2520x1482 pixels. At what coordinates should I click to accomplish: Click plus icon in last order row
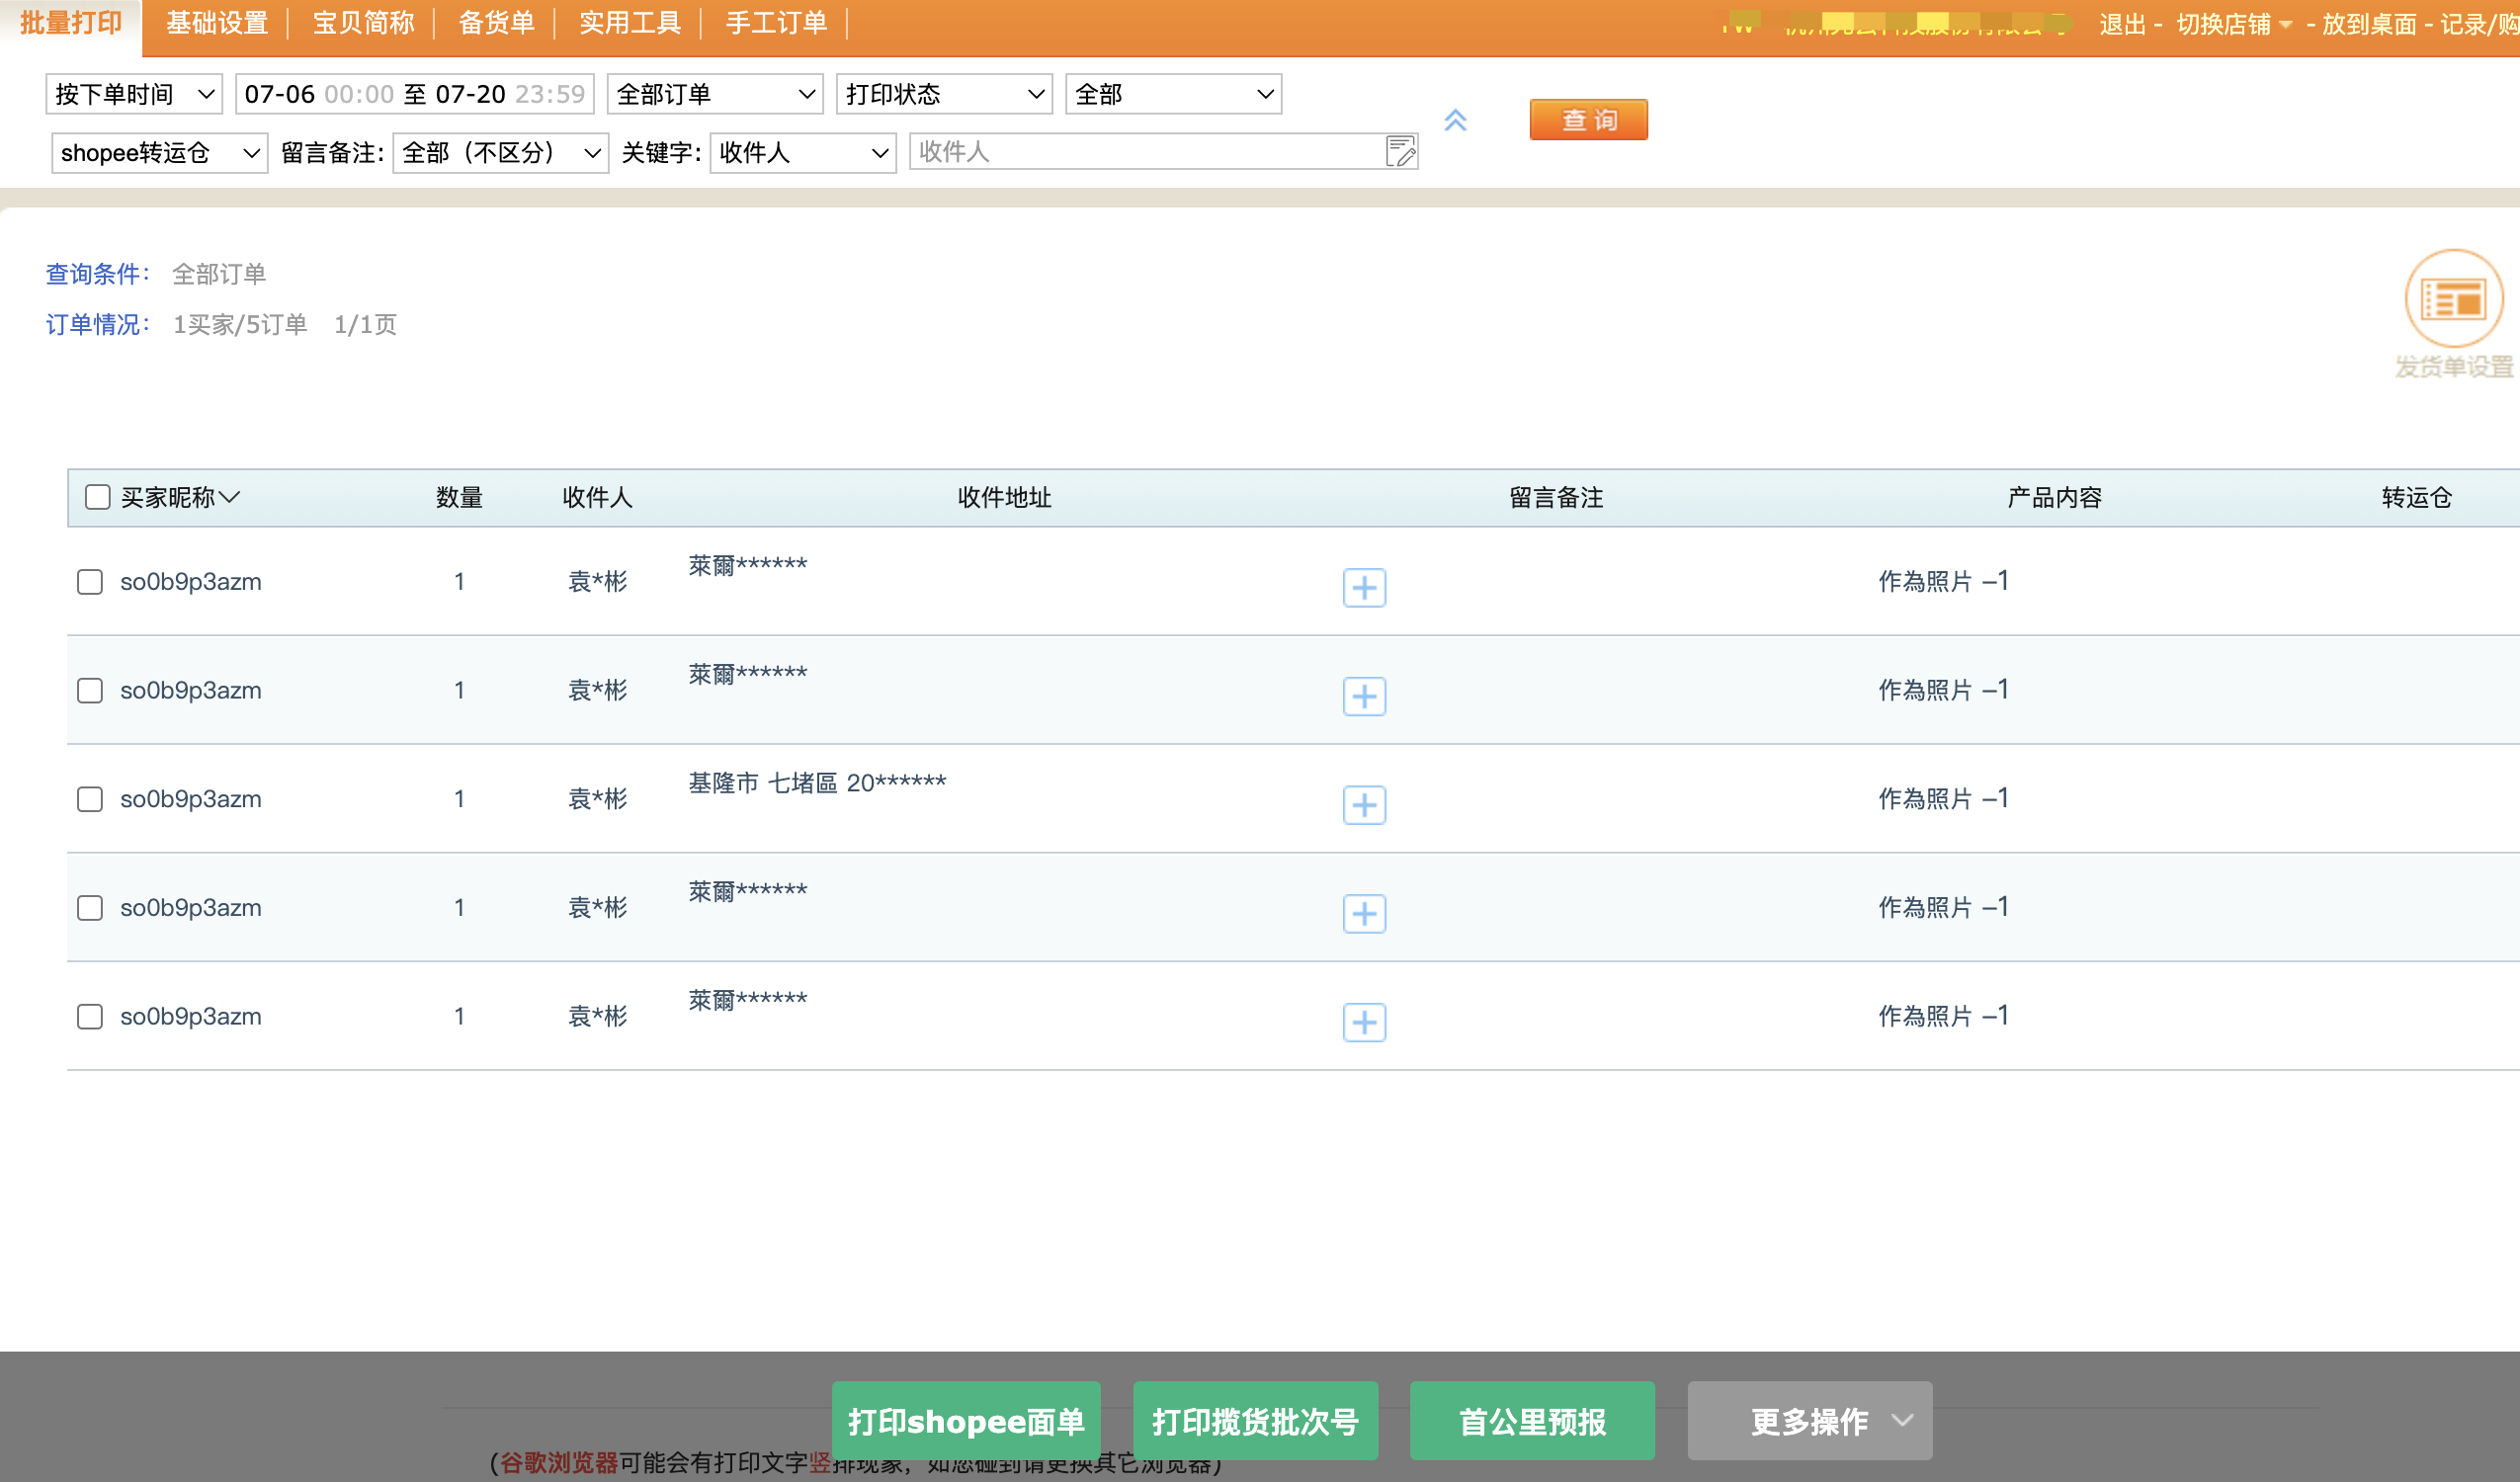[x=1364, y=1022]
